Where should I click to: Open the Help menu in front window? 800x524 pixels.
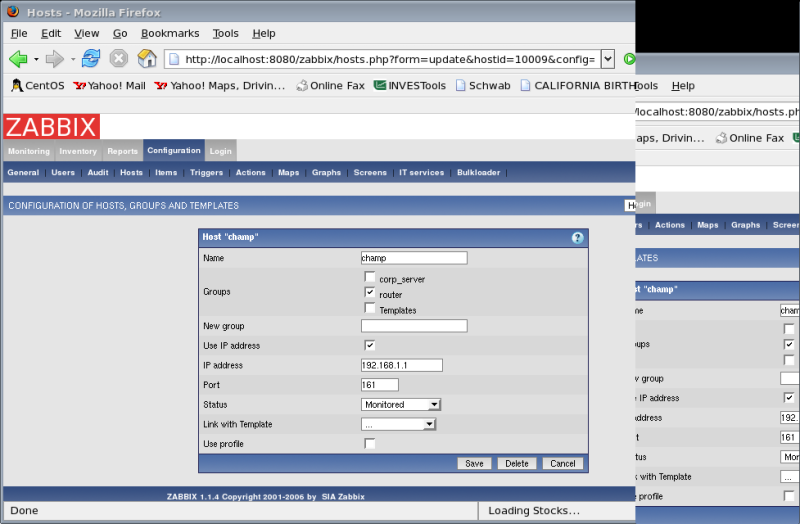(x=264, y=33)
